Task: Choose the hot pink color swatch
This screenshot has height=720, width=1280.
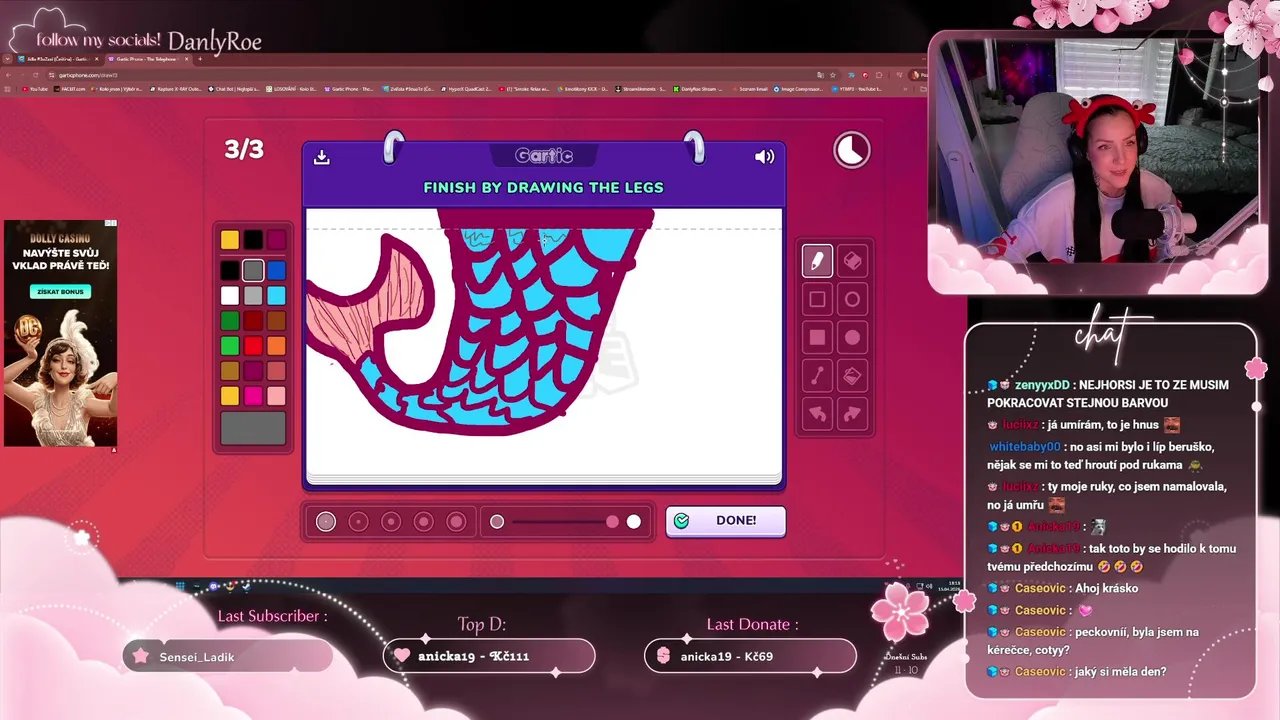Action: tap(253, 396)
